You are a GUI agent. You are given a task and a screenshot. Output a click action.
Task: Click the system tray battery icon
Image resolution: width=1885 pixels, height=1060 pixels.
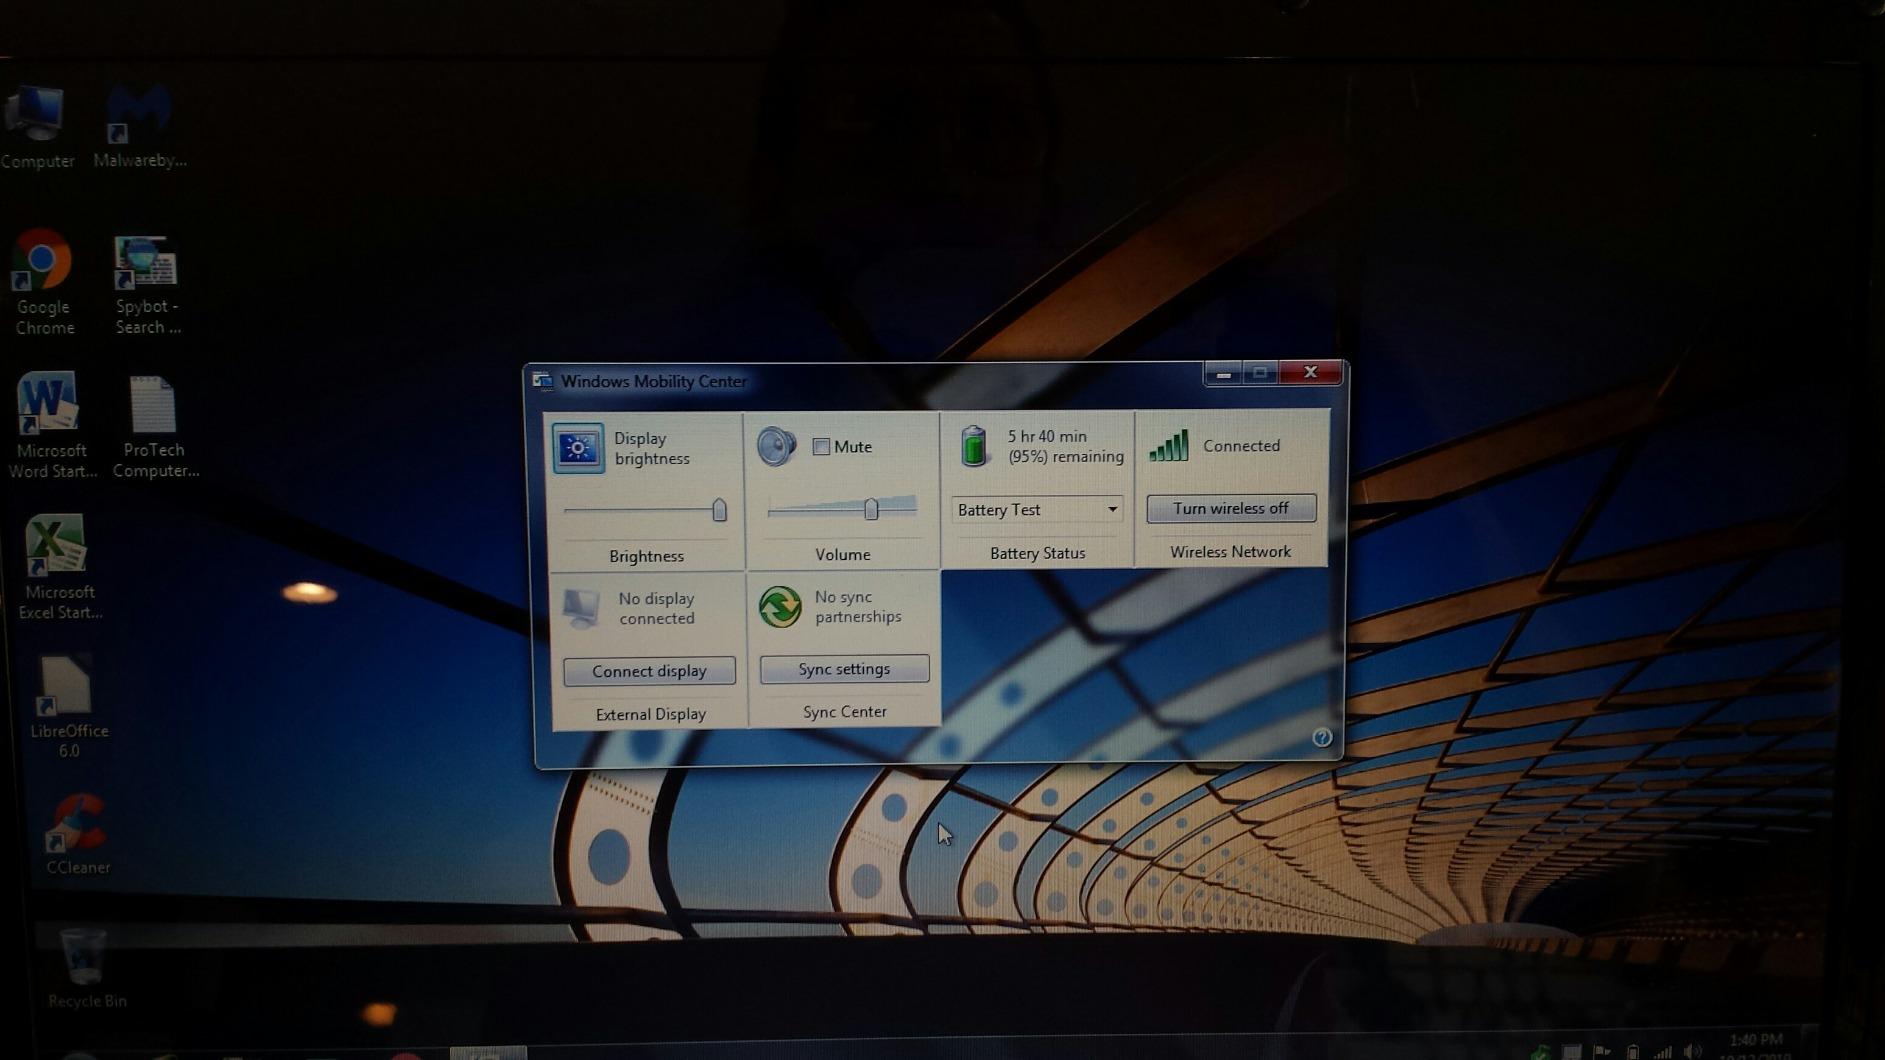(x=1633, y=1052)
